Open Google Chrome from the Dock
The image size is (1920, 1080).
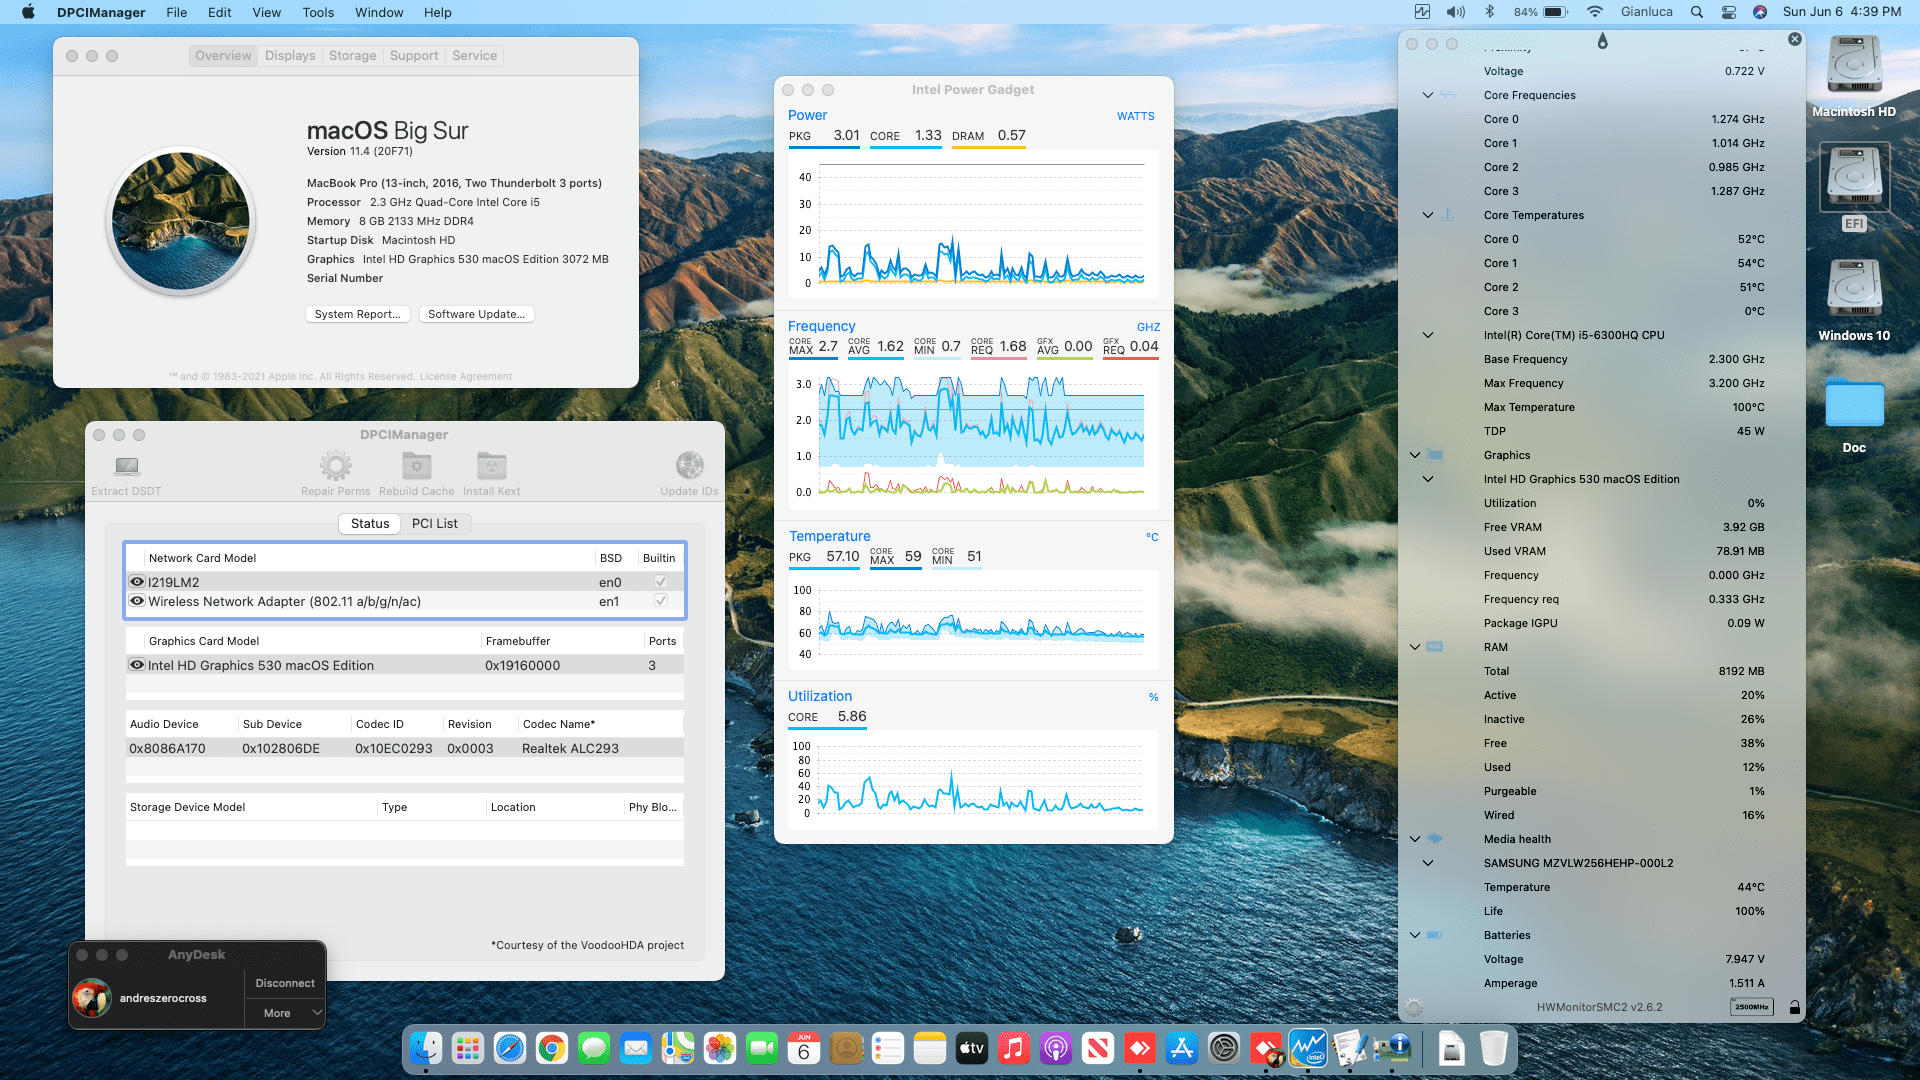click(x=551, y=1048)
